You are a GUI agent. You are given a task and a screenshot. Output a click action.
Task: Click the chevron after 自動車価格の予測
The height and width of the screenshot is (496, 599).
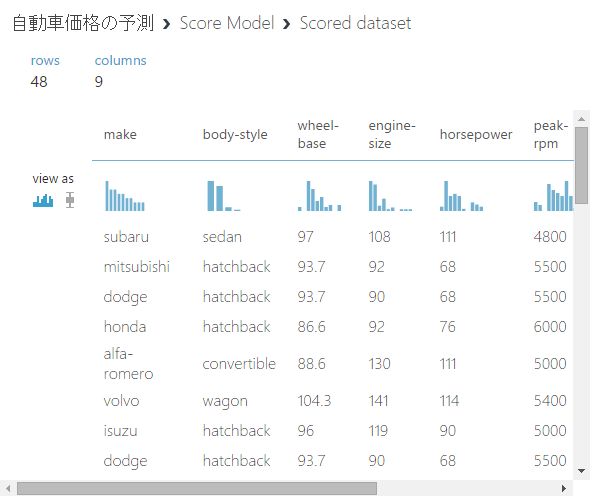(x=166, y=24)
